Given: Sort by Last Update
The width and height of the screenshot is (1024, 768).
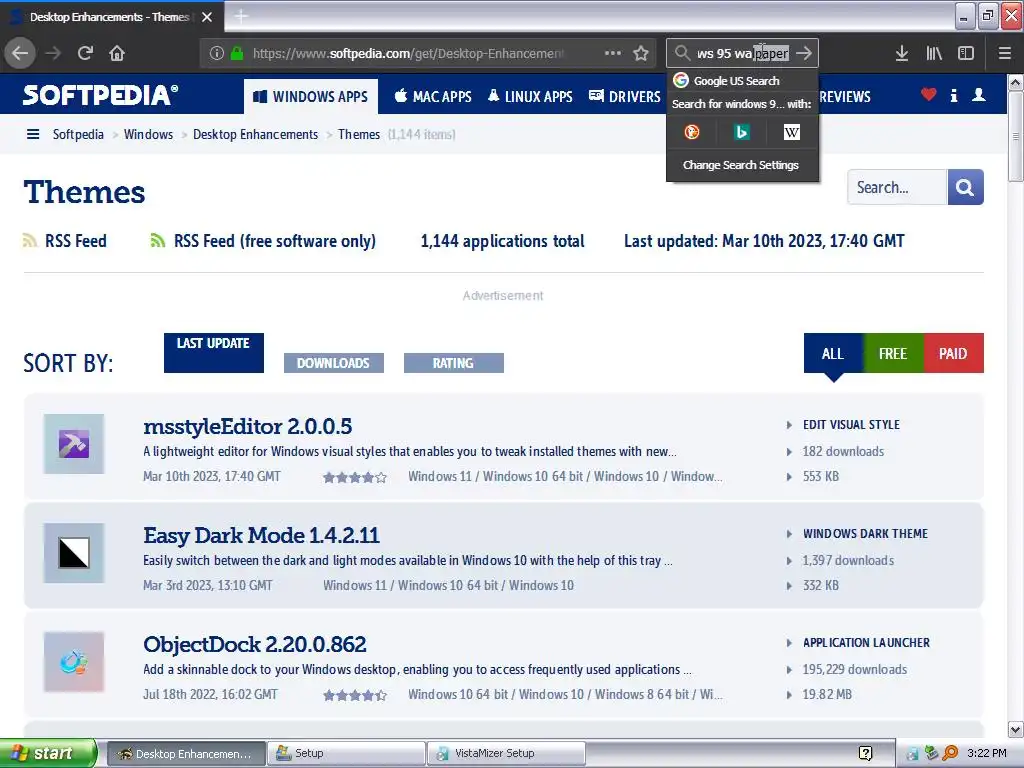Looking at the screenshot, I should (x=214, y=353).
